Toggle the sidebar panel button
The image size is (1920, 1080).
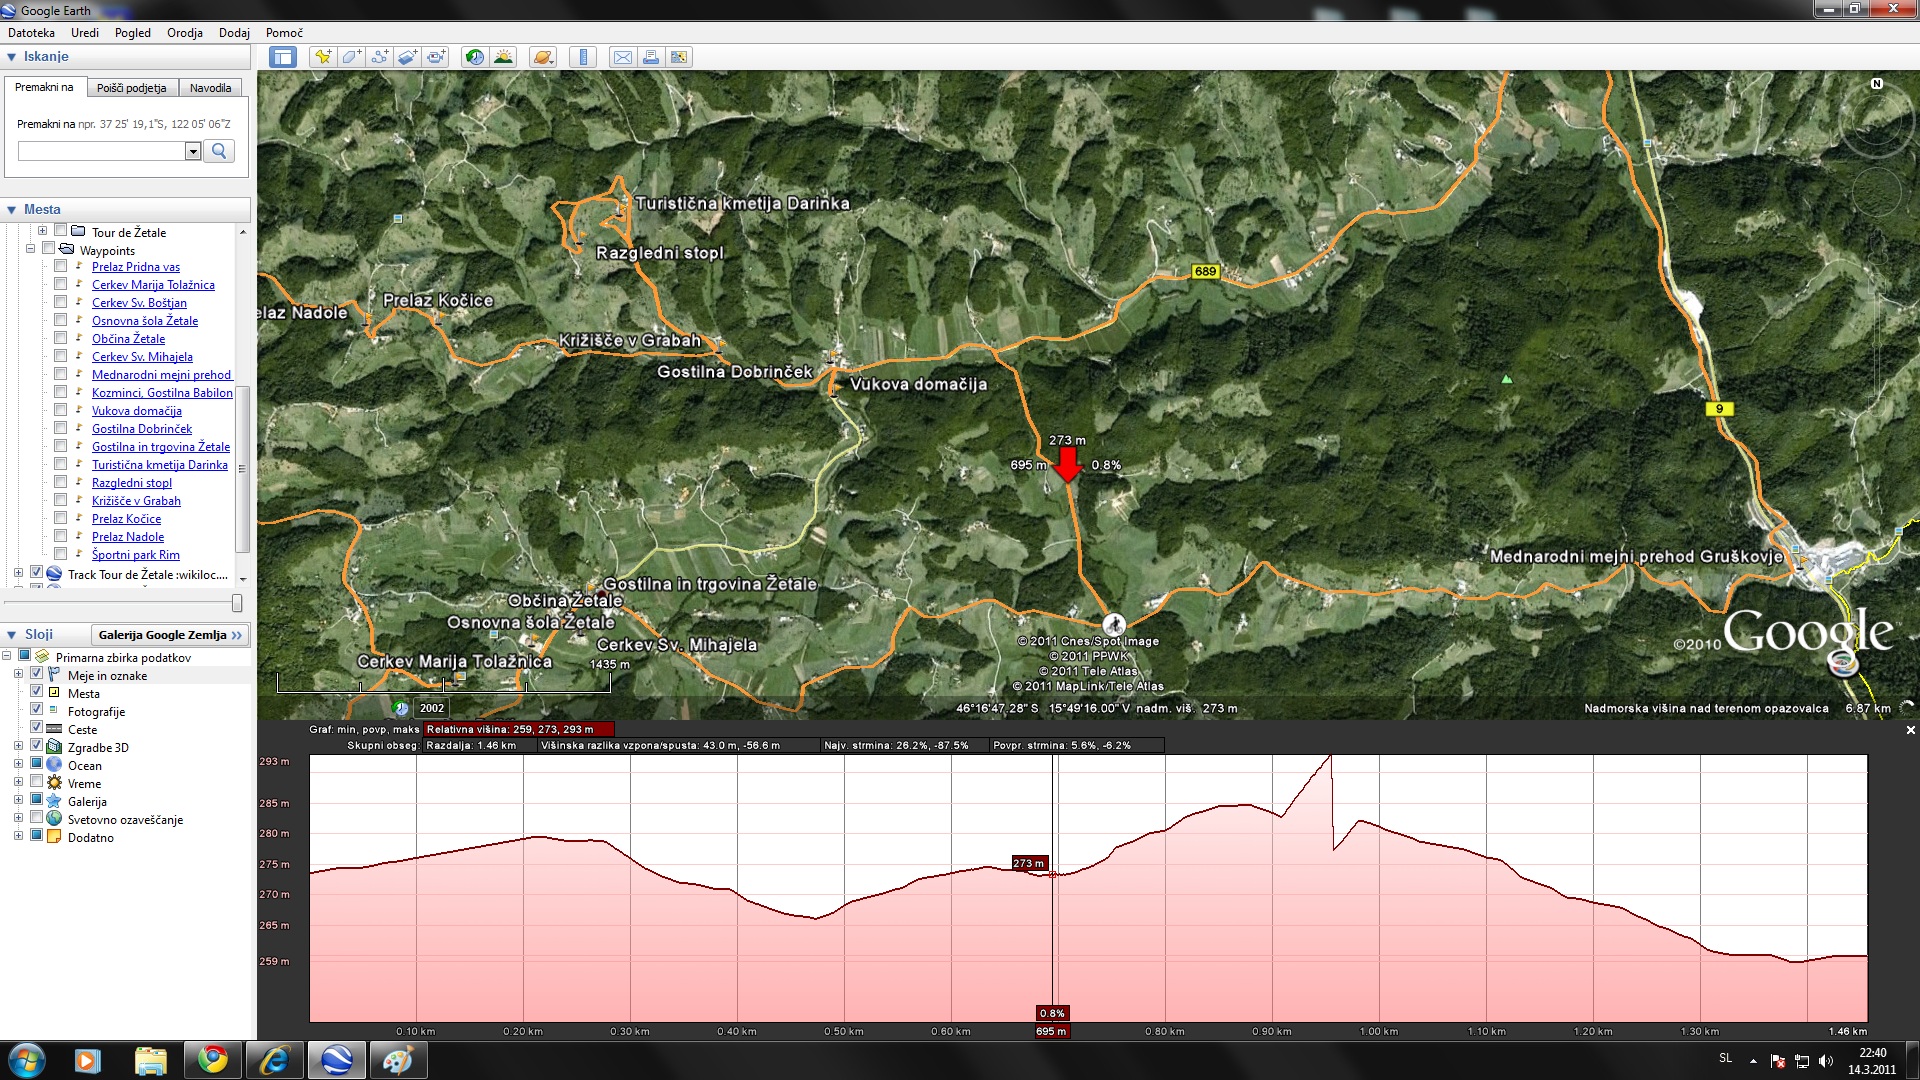tap(283, 57)
